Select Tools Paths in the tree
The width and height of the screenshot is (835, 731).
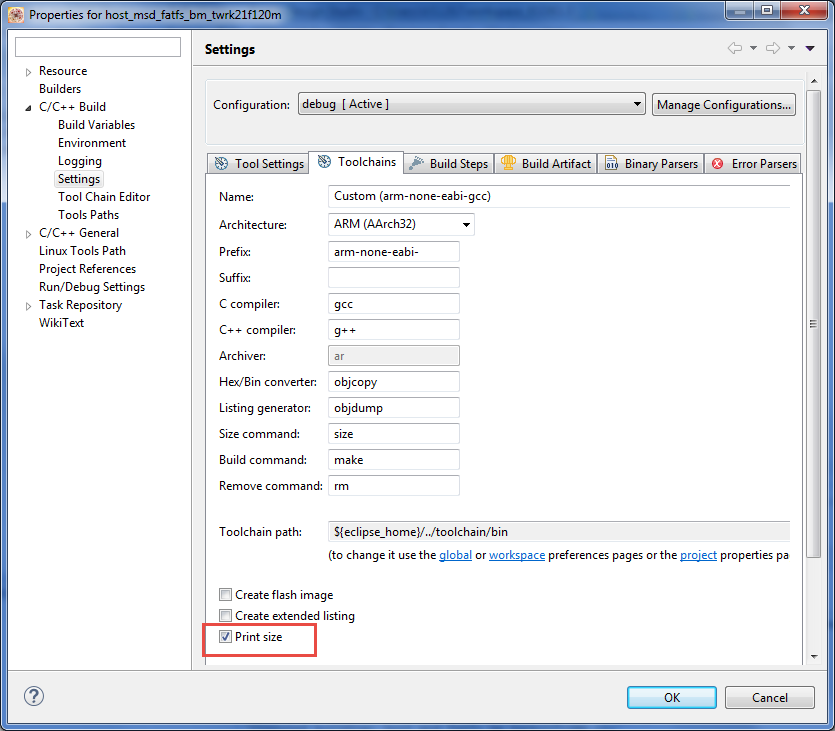coord(88,215)
